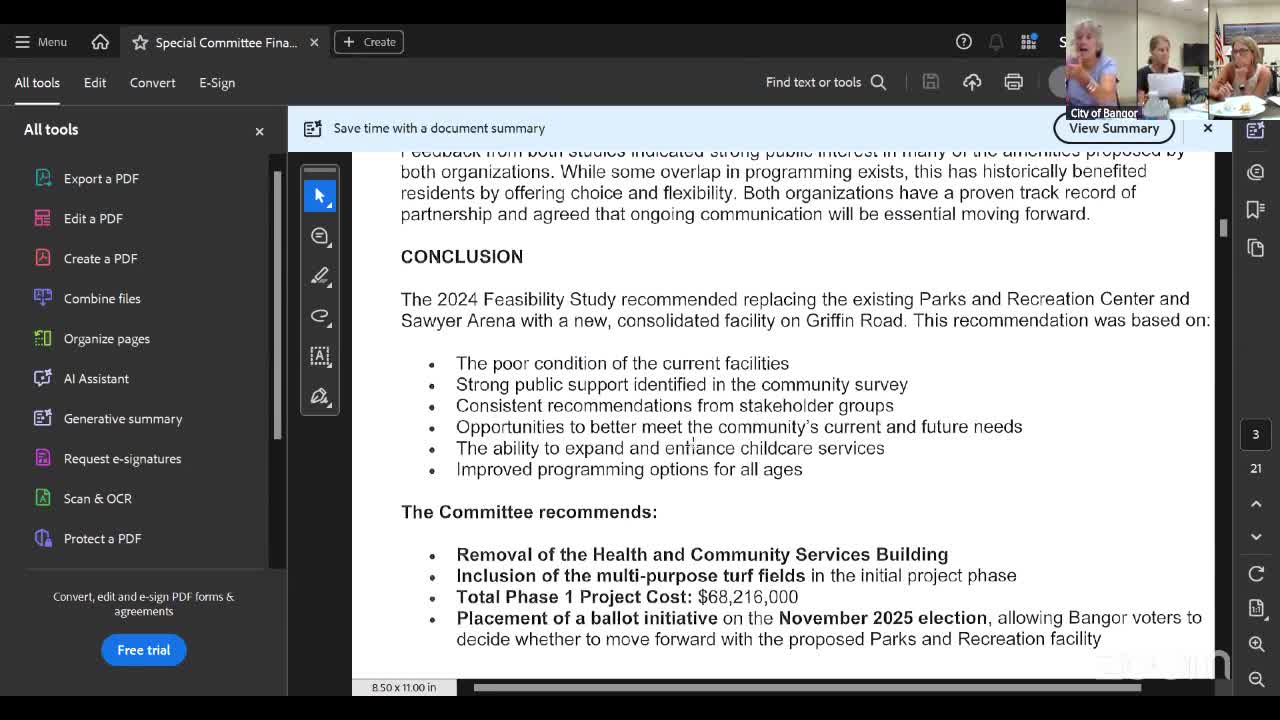The image size is (1280, 720).
Task: Click the current page number 3 box
Action: [x=1256, y=434]
